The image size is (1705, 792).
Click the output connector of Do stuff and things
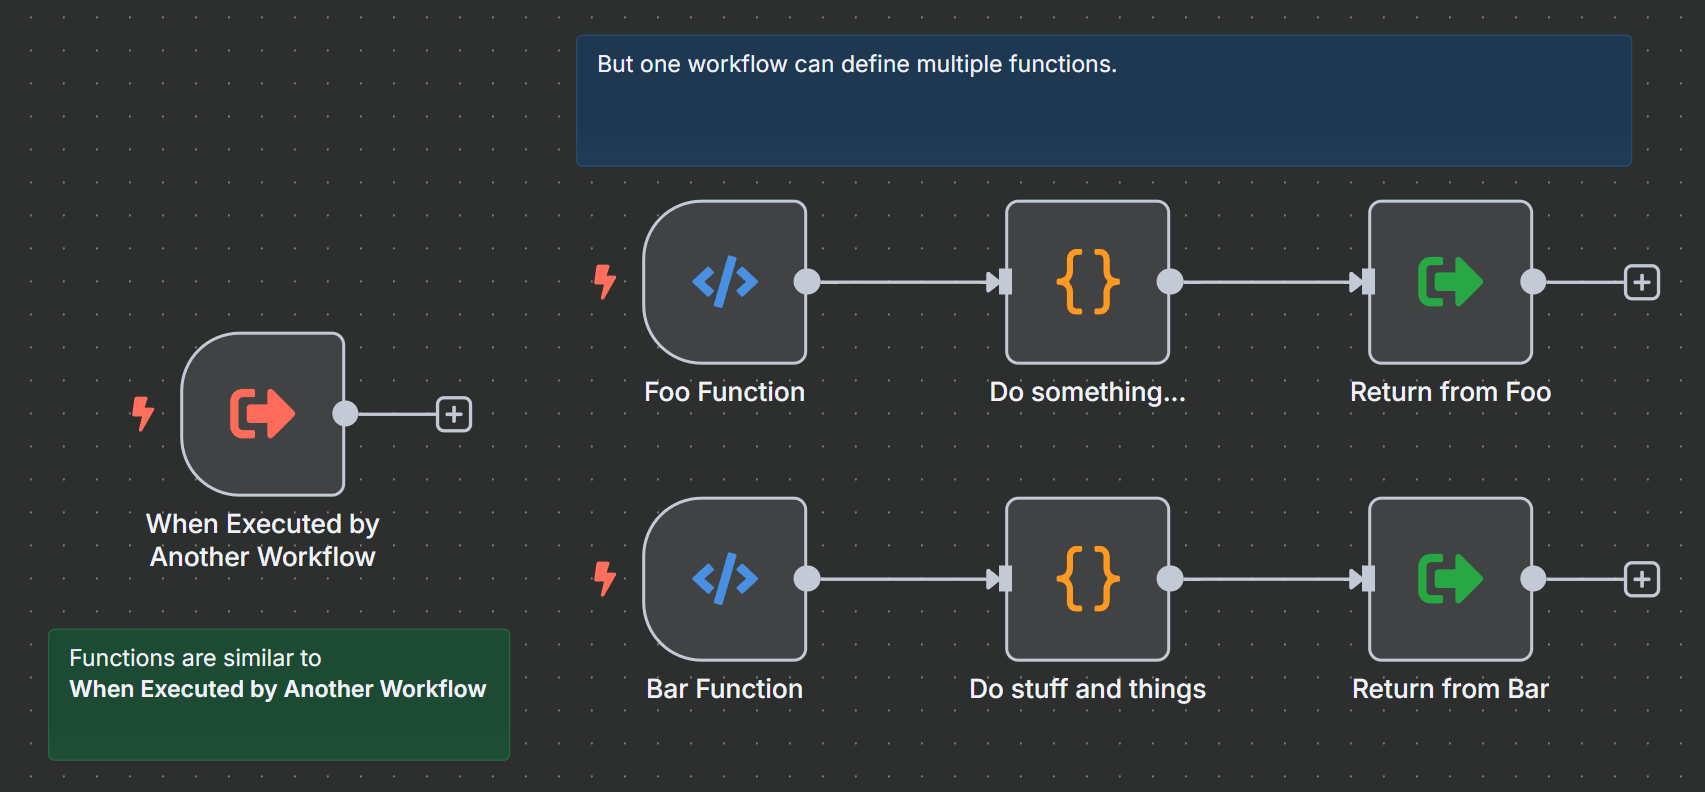click(1170, 579)
